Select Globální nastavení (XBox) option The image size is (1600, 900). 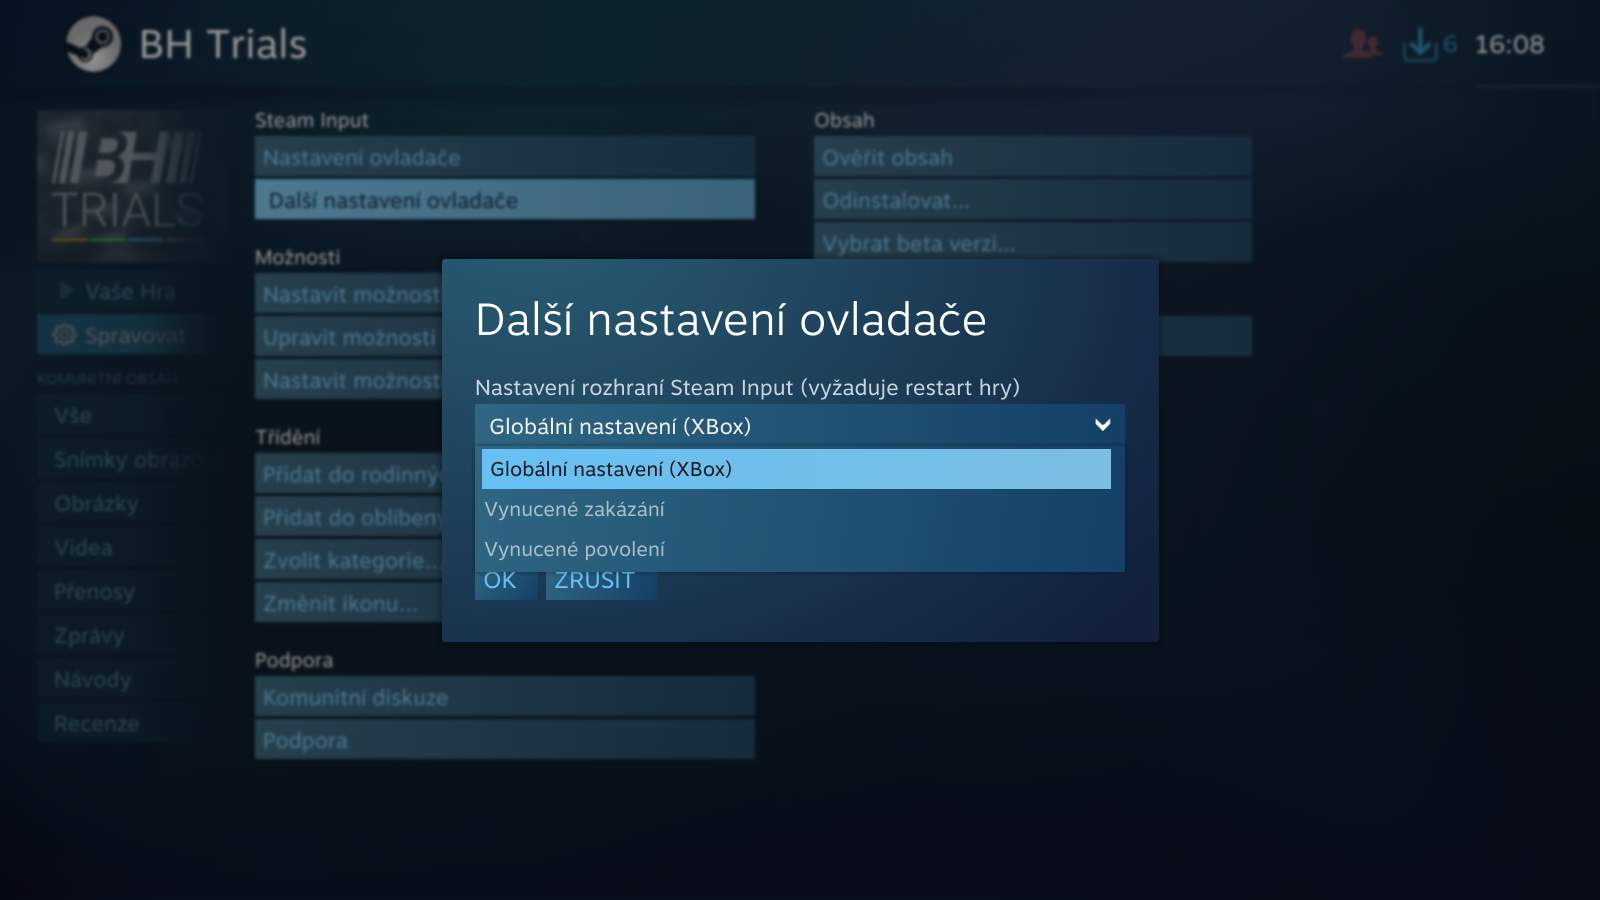(796, 469)
